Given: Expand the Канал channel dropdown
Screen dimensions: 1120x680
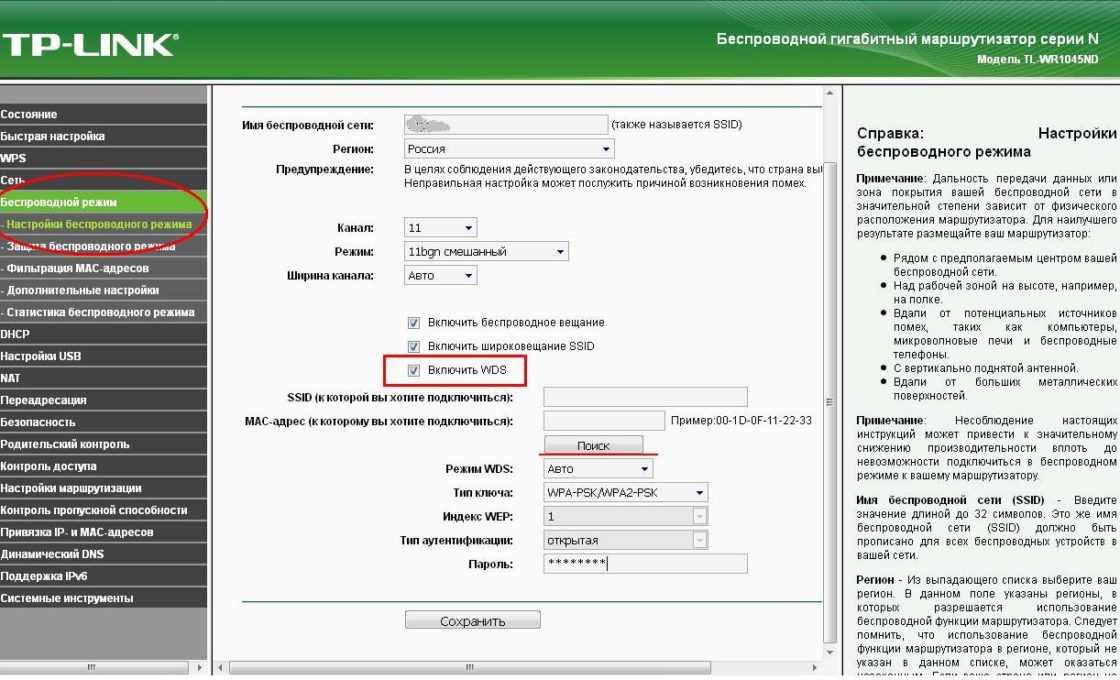Looking at the screenshot, I should pos(440,228).
